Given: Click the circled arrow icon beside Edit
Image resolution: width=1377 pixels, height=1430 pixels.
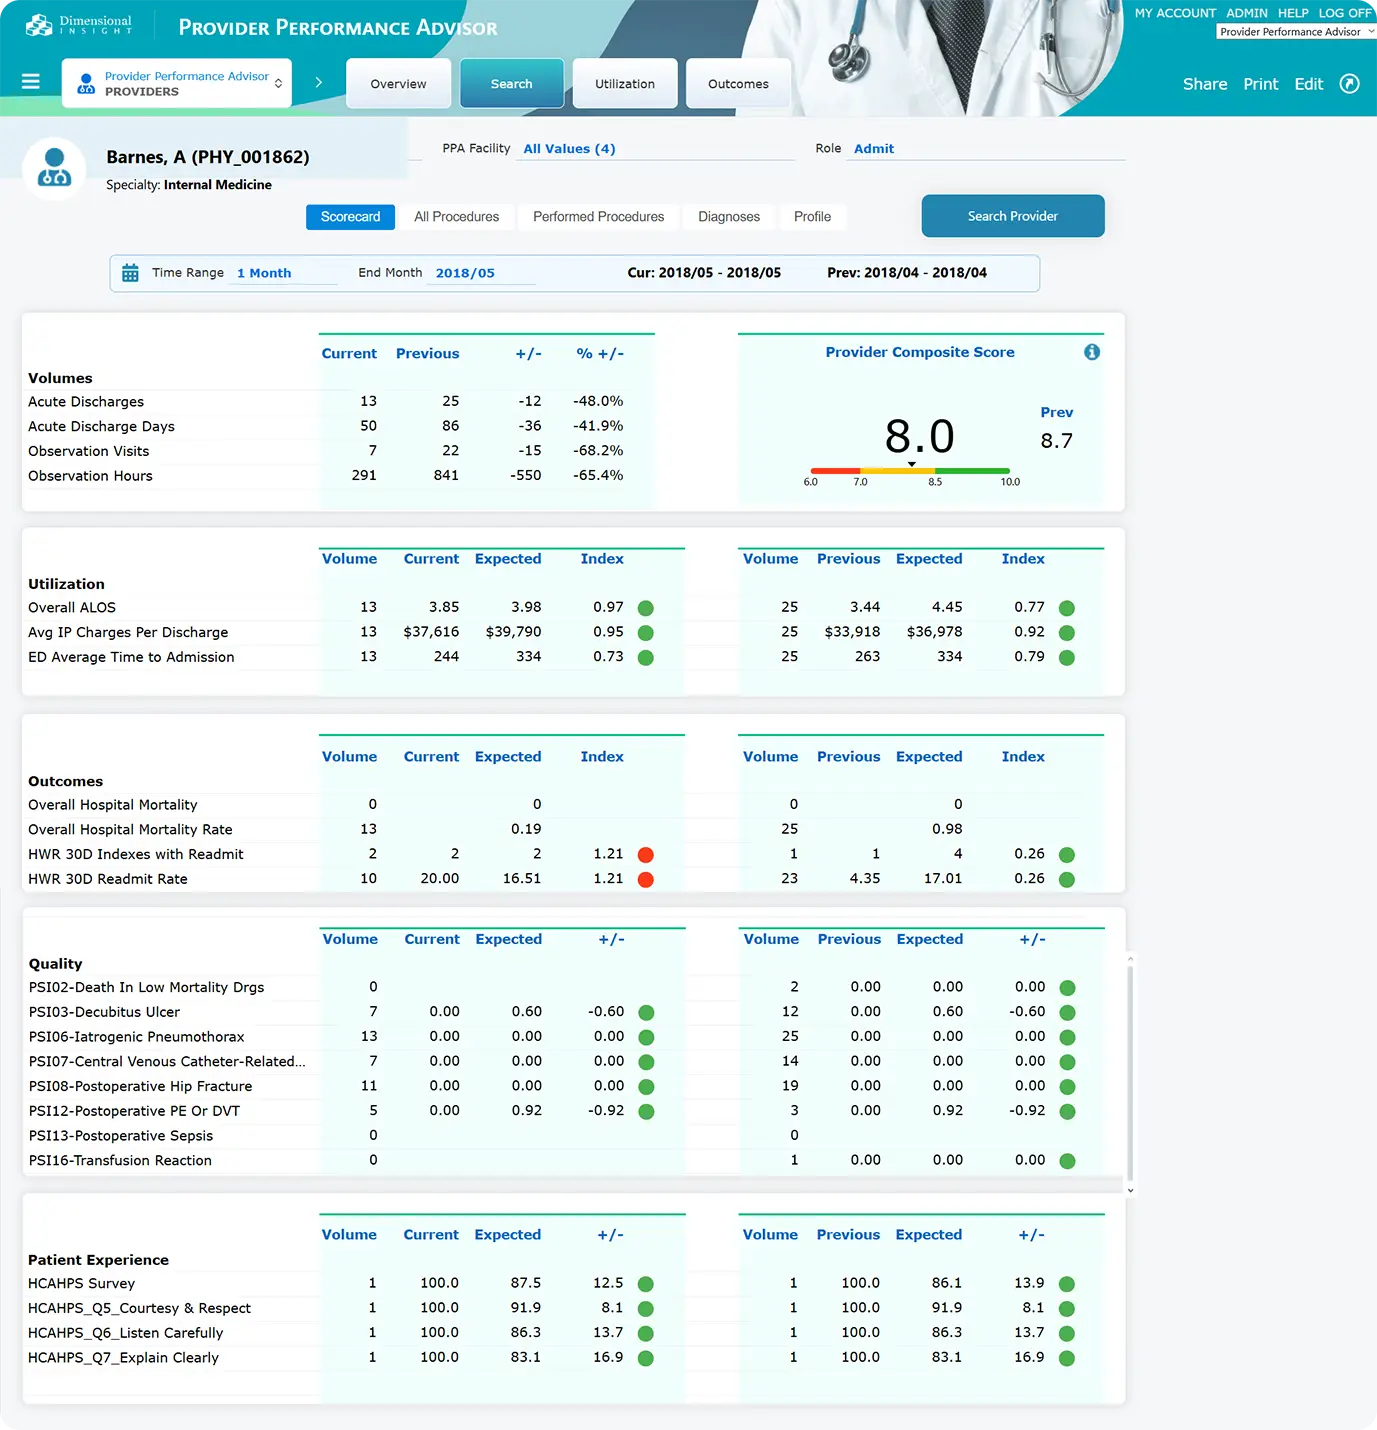Looking at the screenshot, I should pos(1349,84).
